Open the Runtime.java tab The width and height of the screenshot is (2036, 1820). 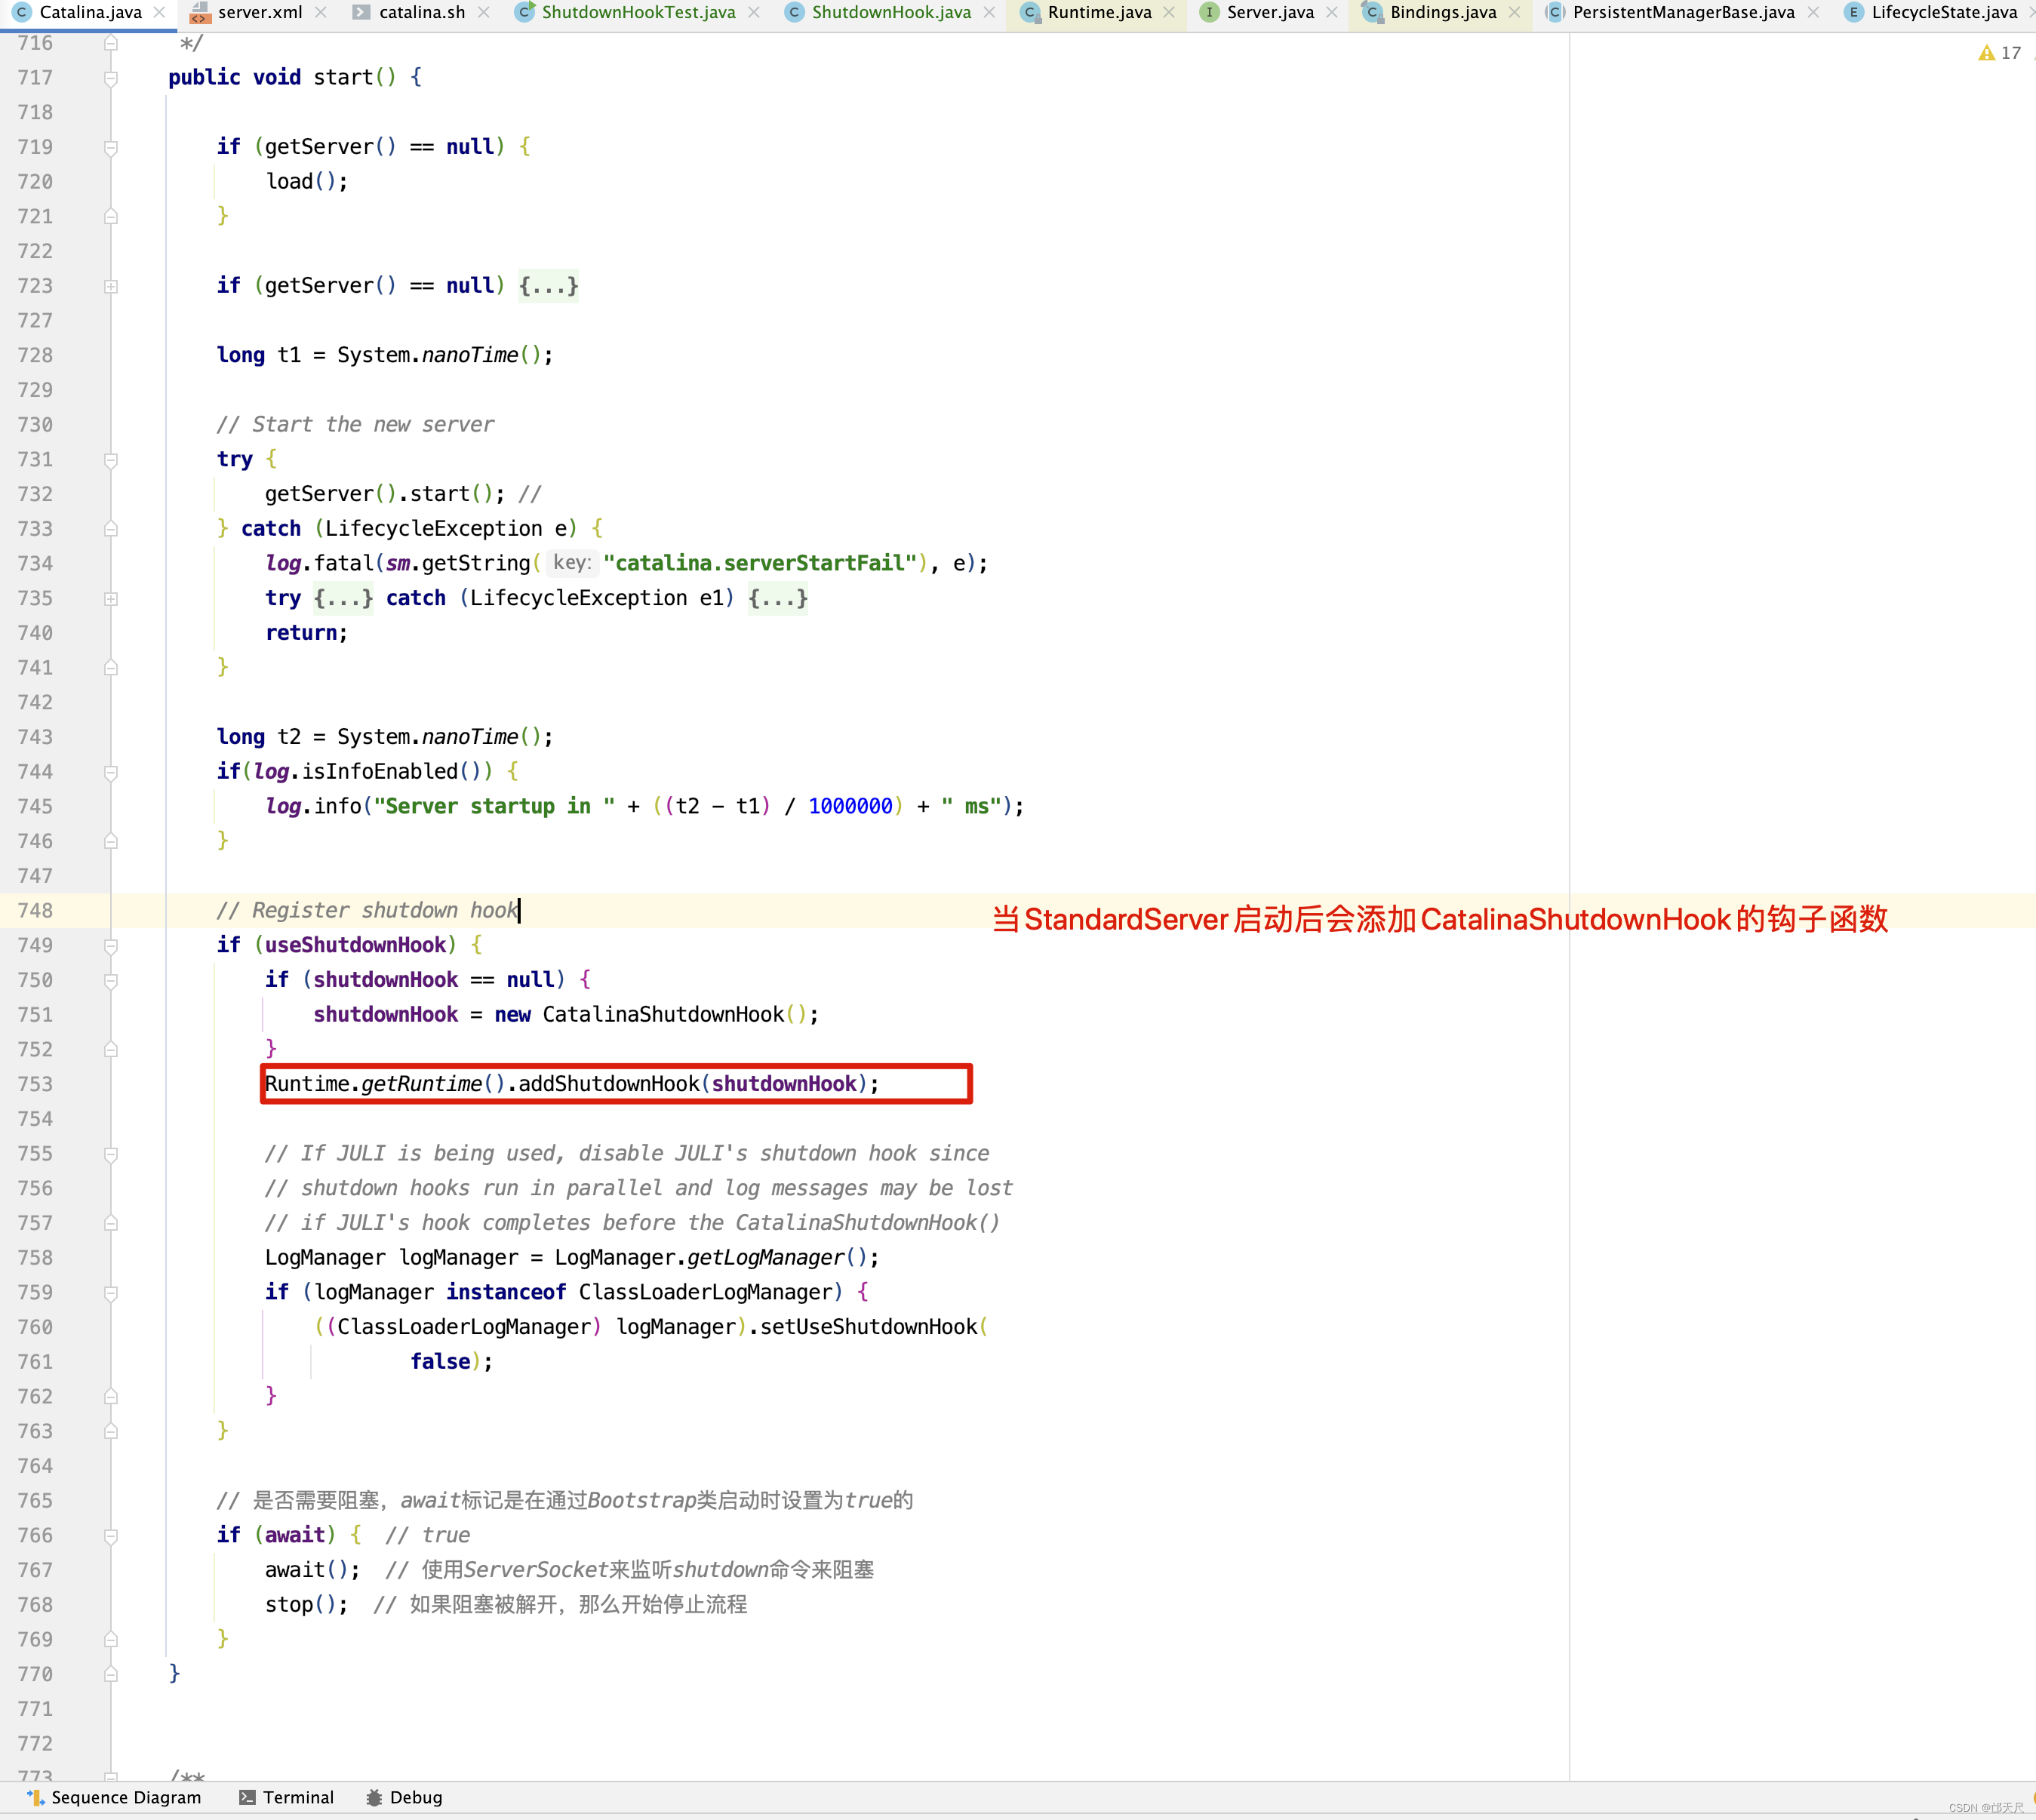point(1099,12)
